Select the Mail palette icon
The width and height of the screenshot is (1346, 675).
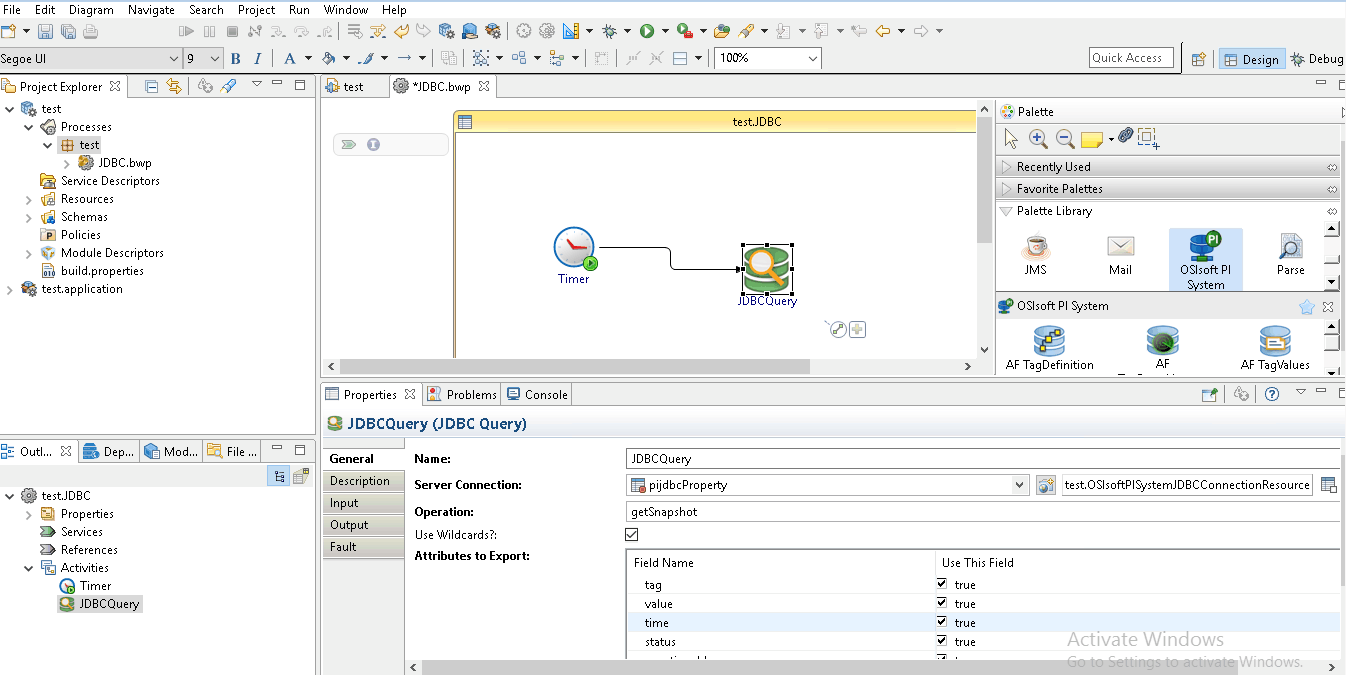pyautogui.click(x=1120, y=248)
